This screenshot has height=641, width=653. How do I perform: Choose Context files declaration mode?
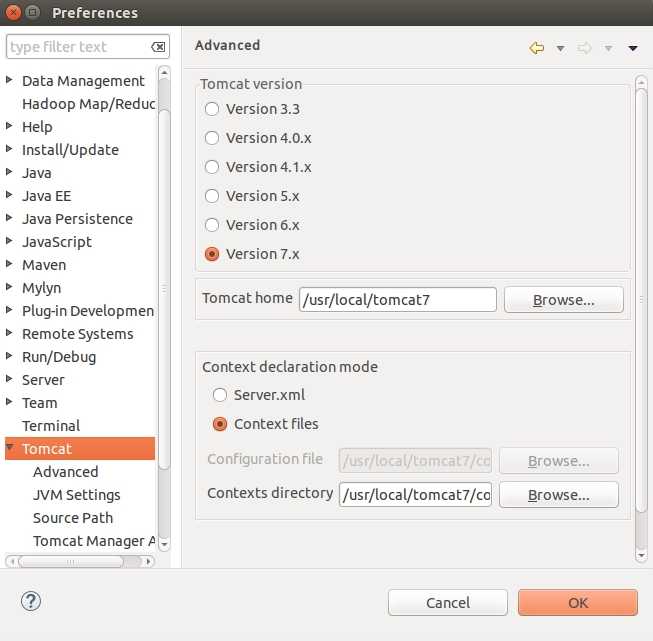click(x=220, y=424)
